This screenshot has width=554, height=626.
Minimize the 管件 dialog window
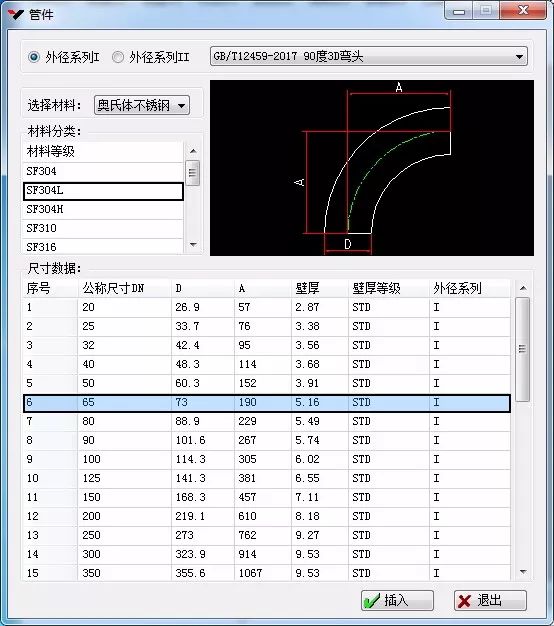(459, 12)
